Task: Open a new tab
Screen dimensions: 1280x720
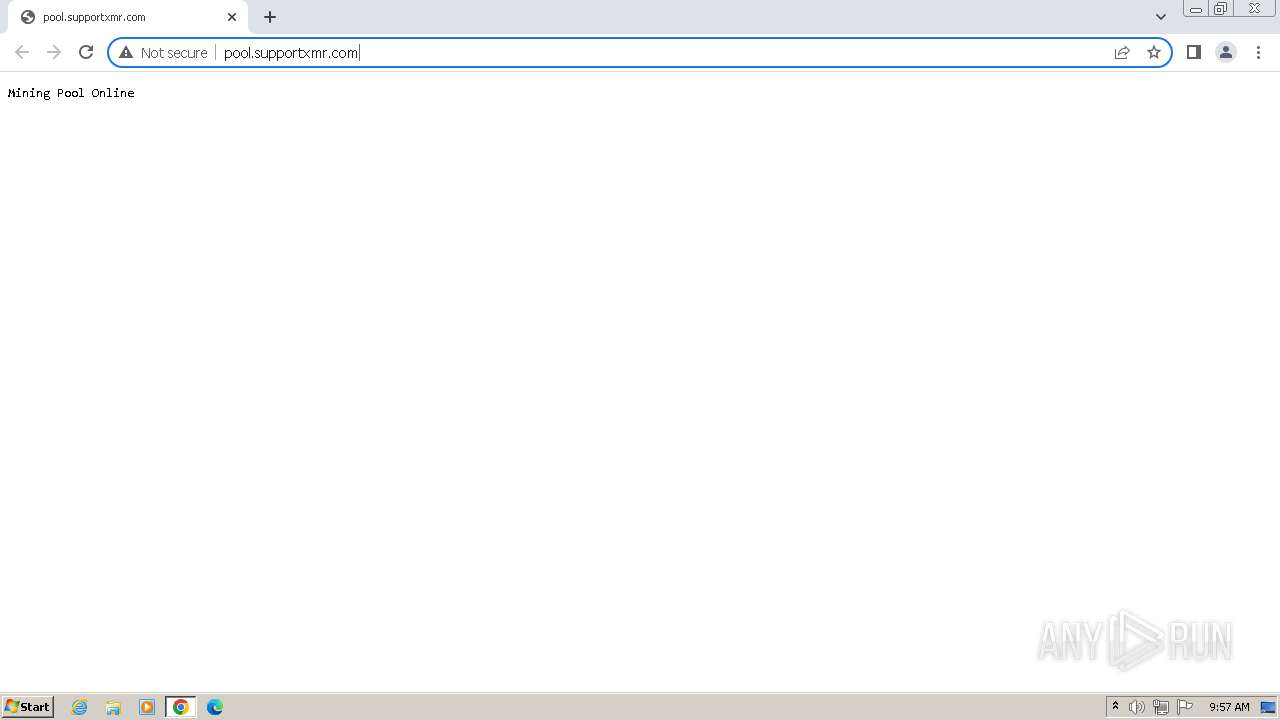Action: tap(270, 17)
